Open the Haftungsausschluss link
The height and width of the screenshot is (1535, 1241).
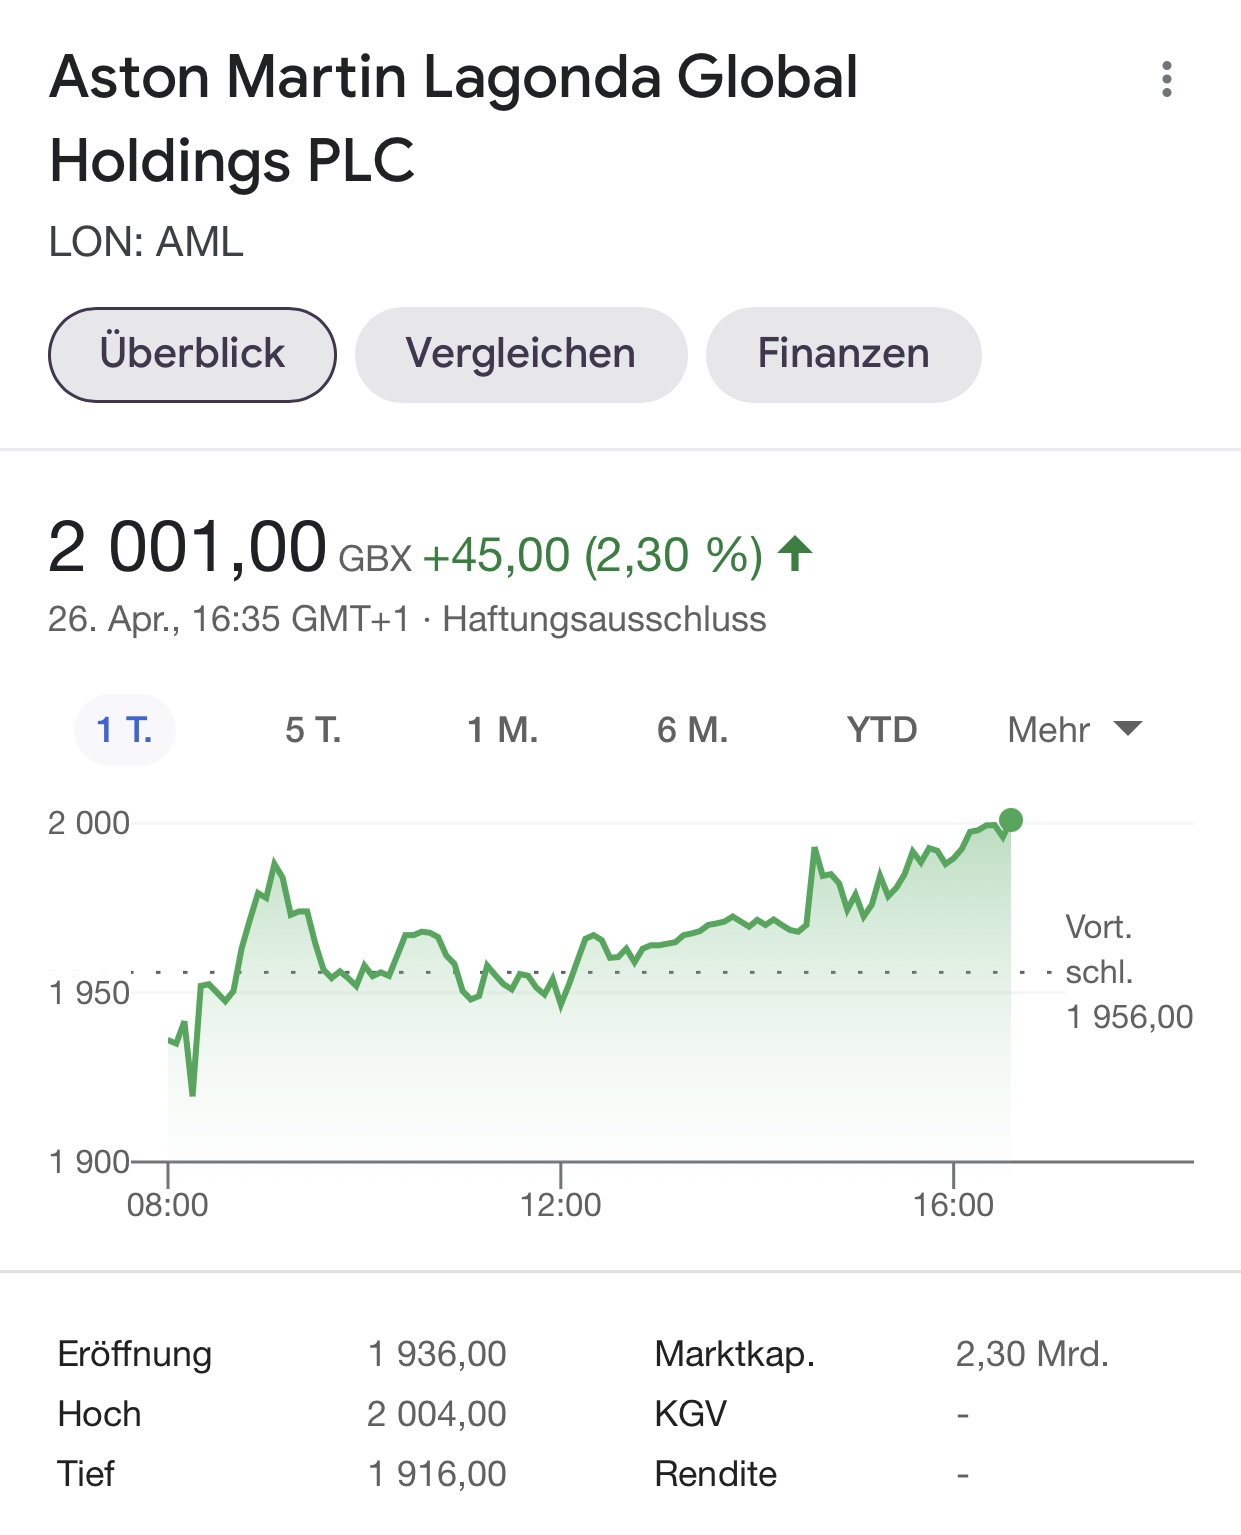tap(604, 619)
